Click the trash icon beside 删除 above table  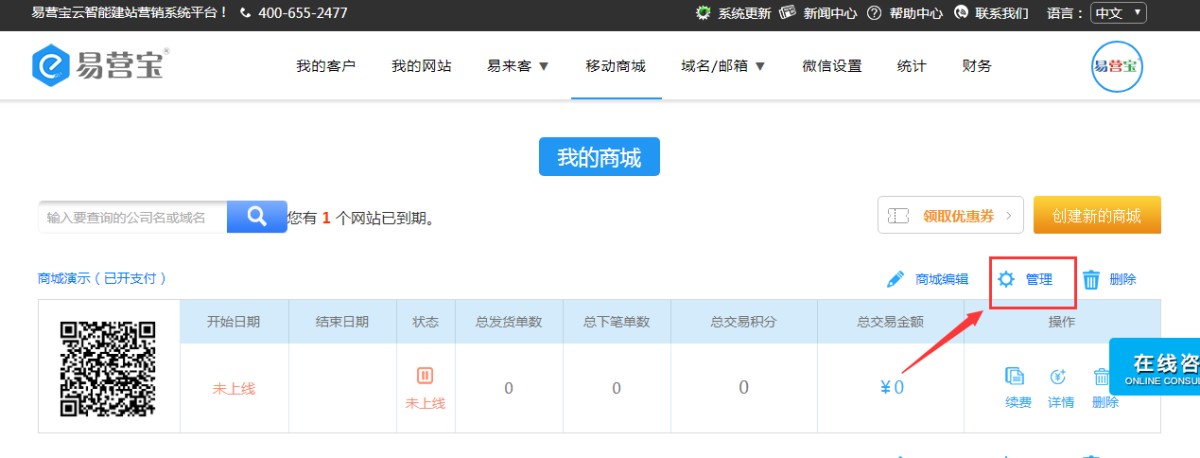coord(1092,280)
